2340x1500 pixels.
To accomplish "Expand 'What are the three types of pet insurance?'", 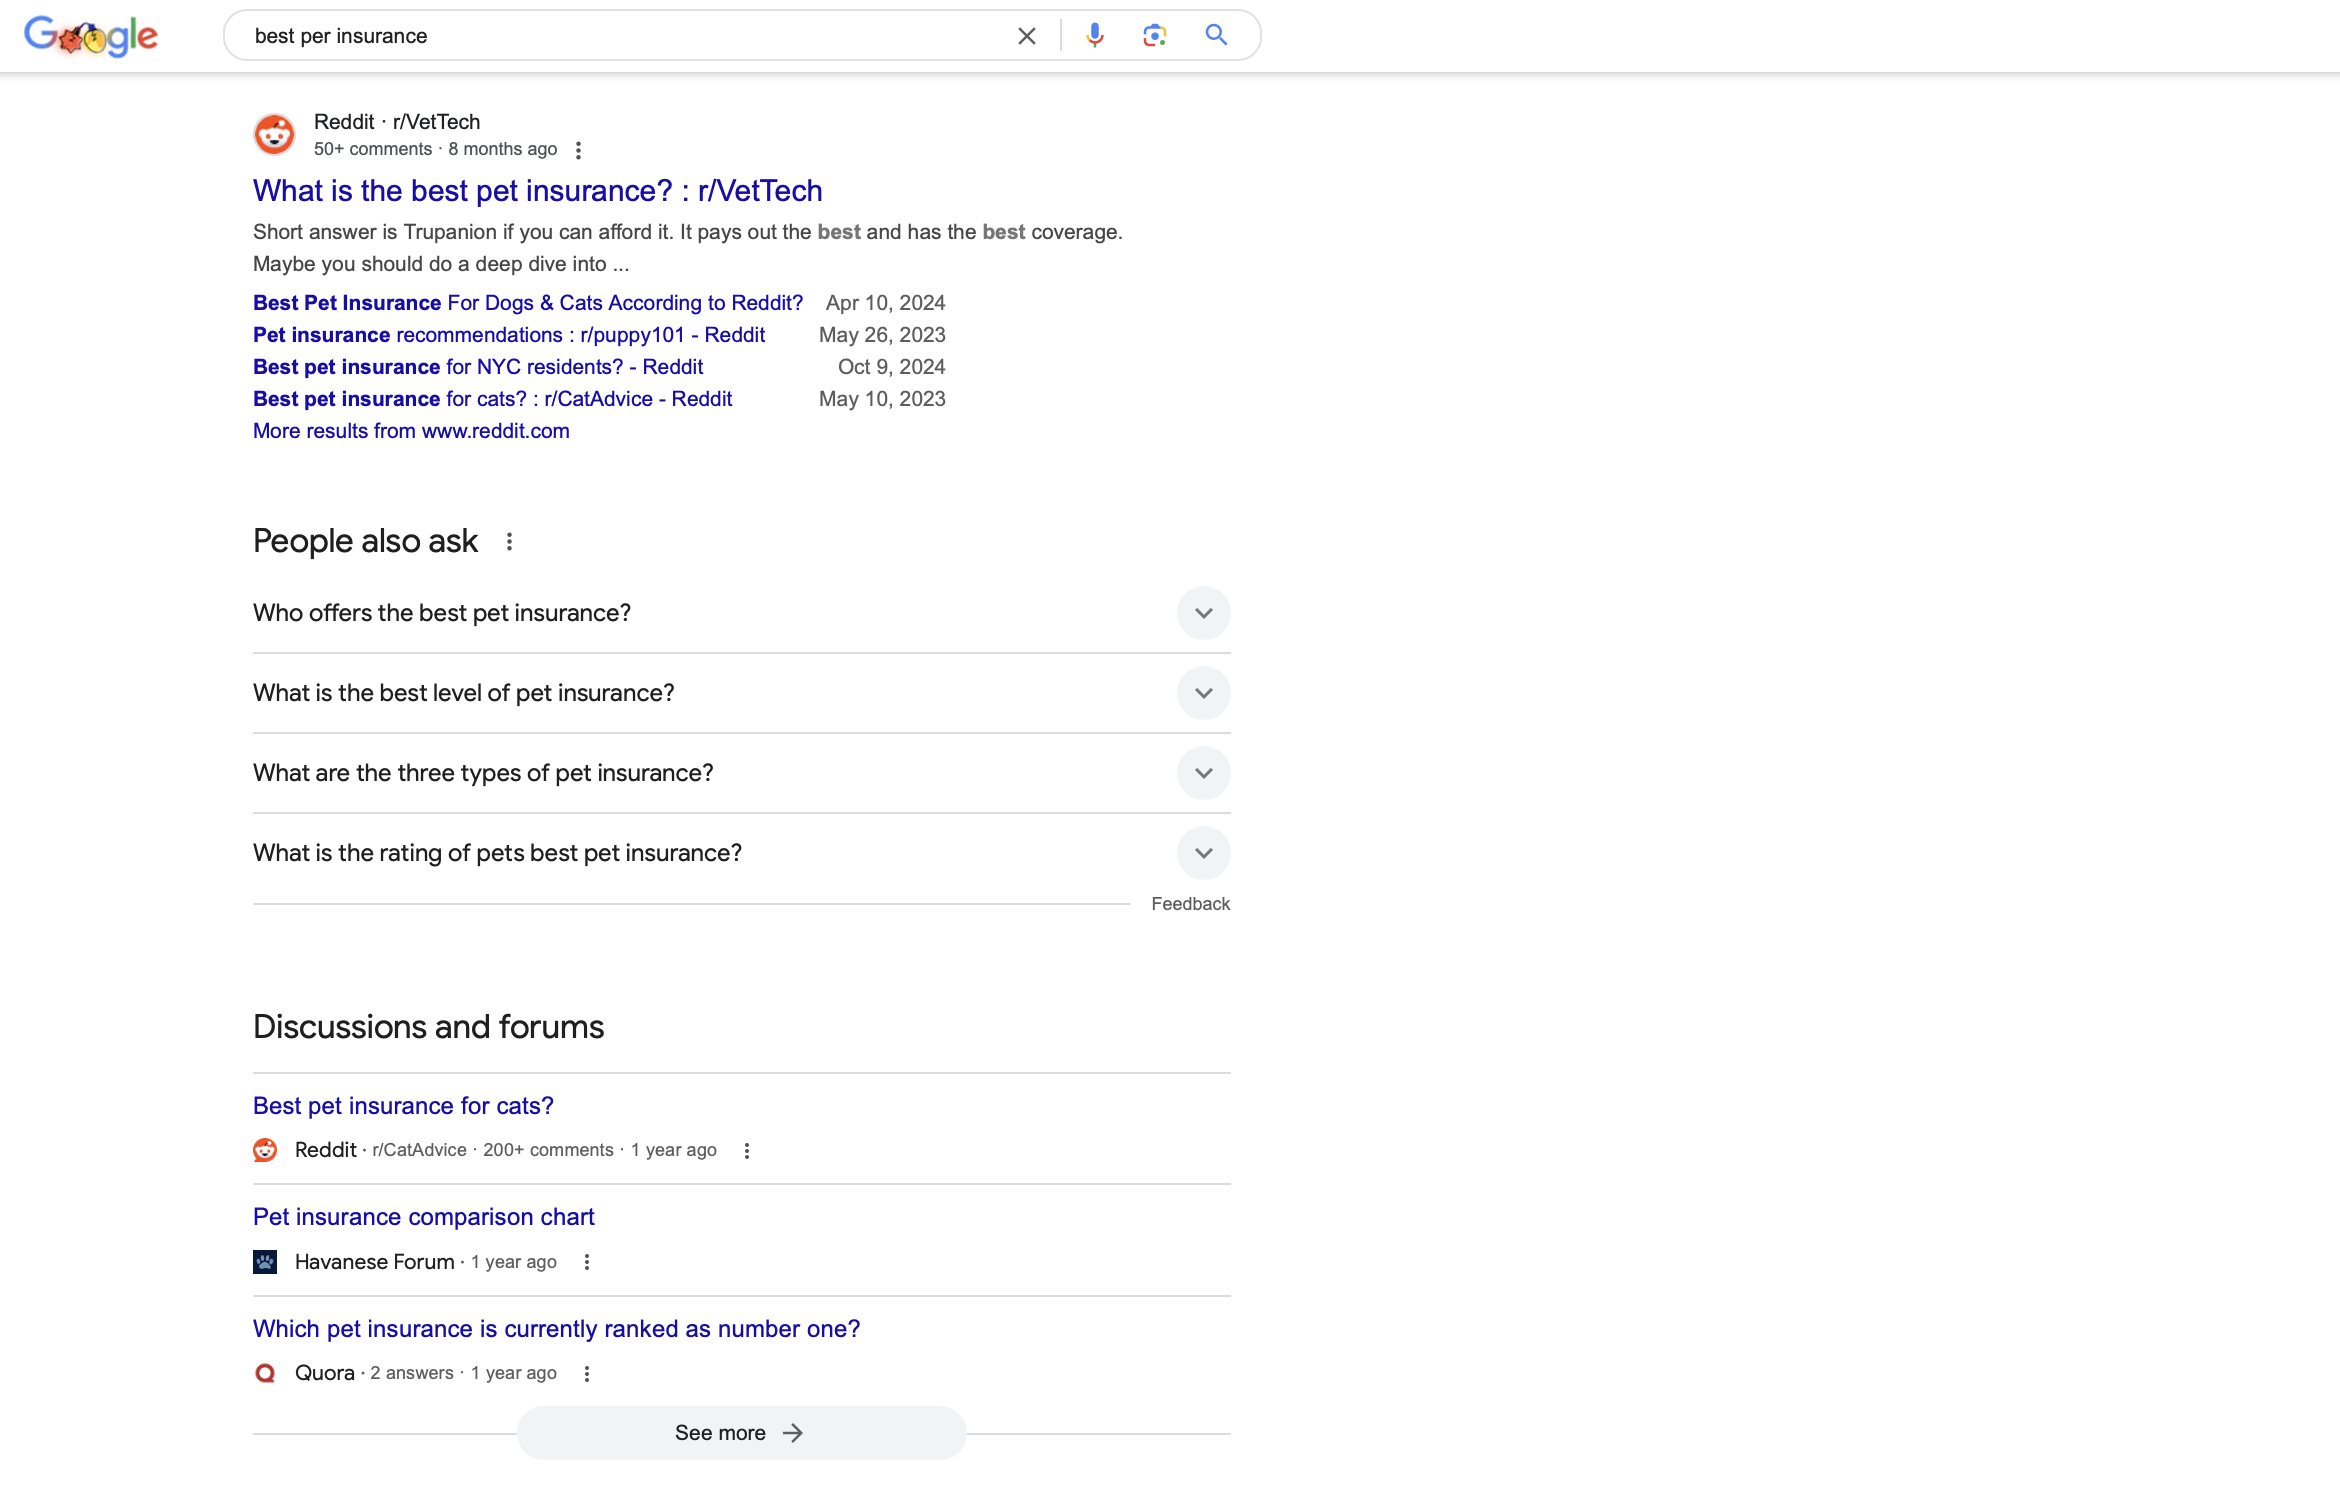I will (1203, 773).
